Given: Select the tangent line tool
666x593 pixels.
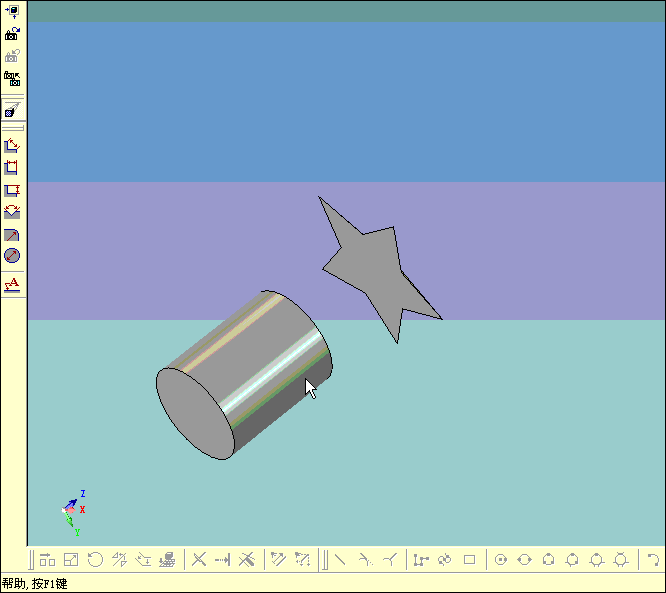Looking at the screenshot, I should [x=365, y=560].
